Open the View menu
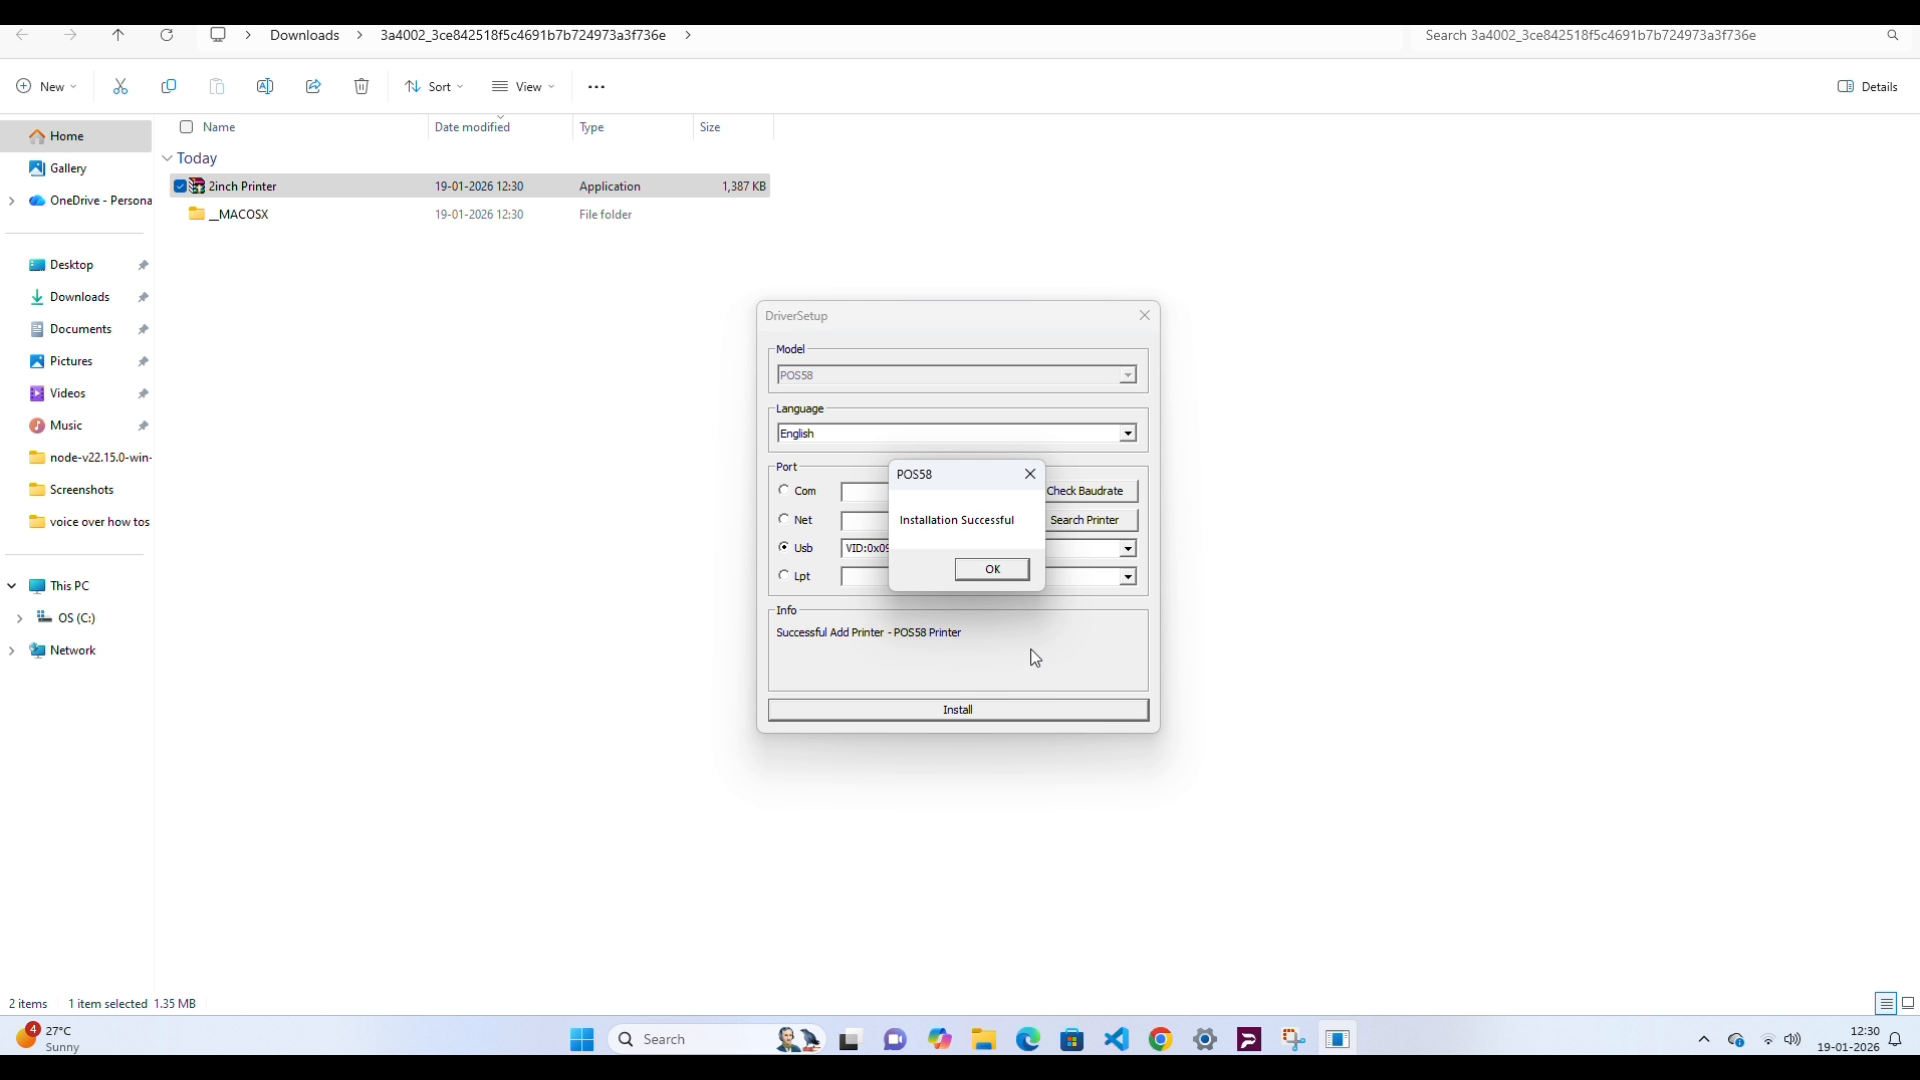The width and height of the screenshot is (1920, 1080). (x=523, y=86)
